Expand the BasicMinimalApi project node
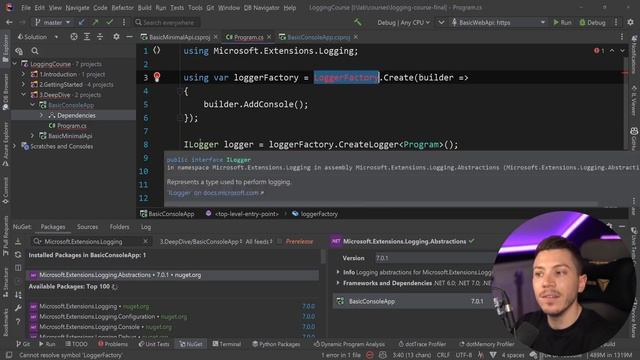This screenshot has width=640, height=360. coord(33,136)
